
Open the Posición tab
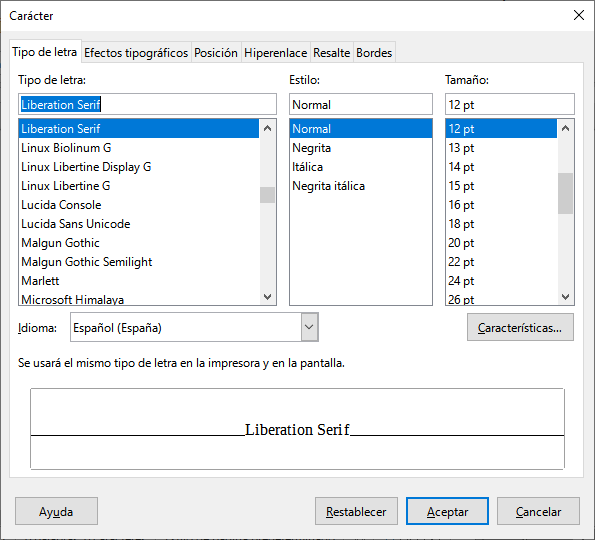216,52
